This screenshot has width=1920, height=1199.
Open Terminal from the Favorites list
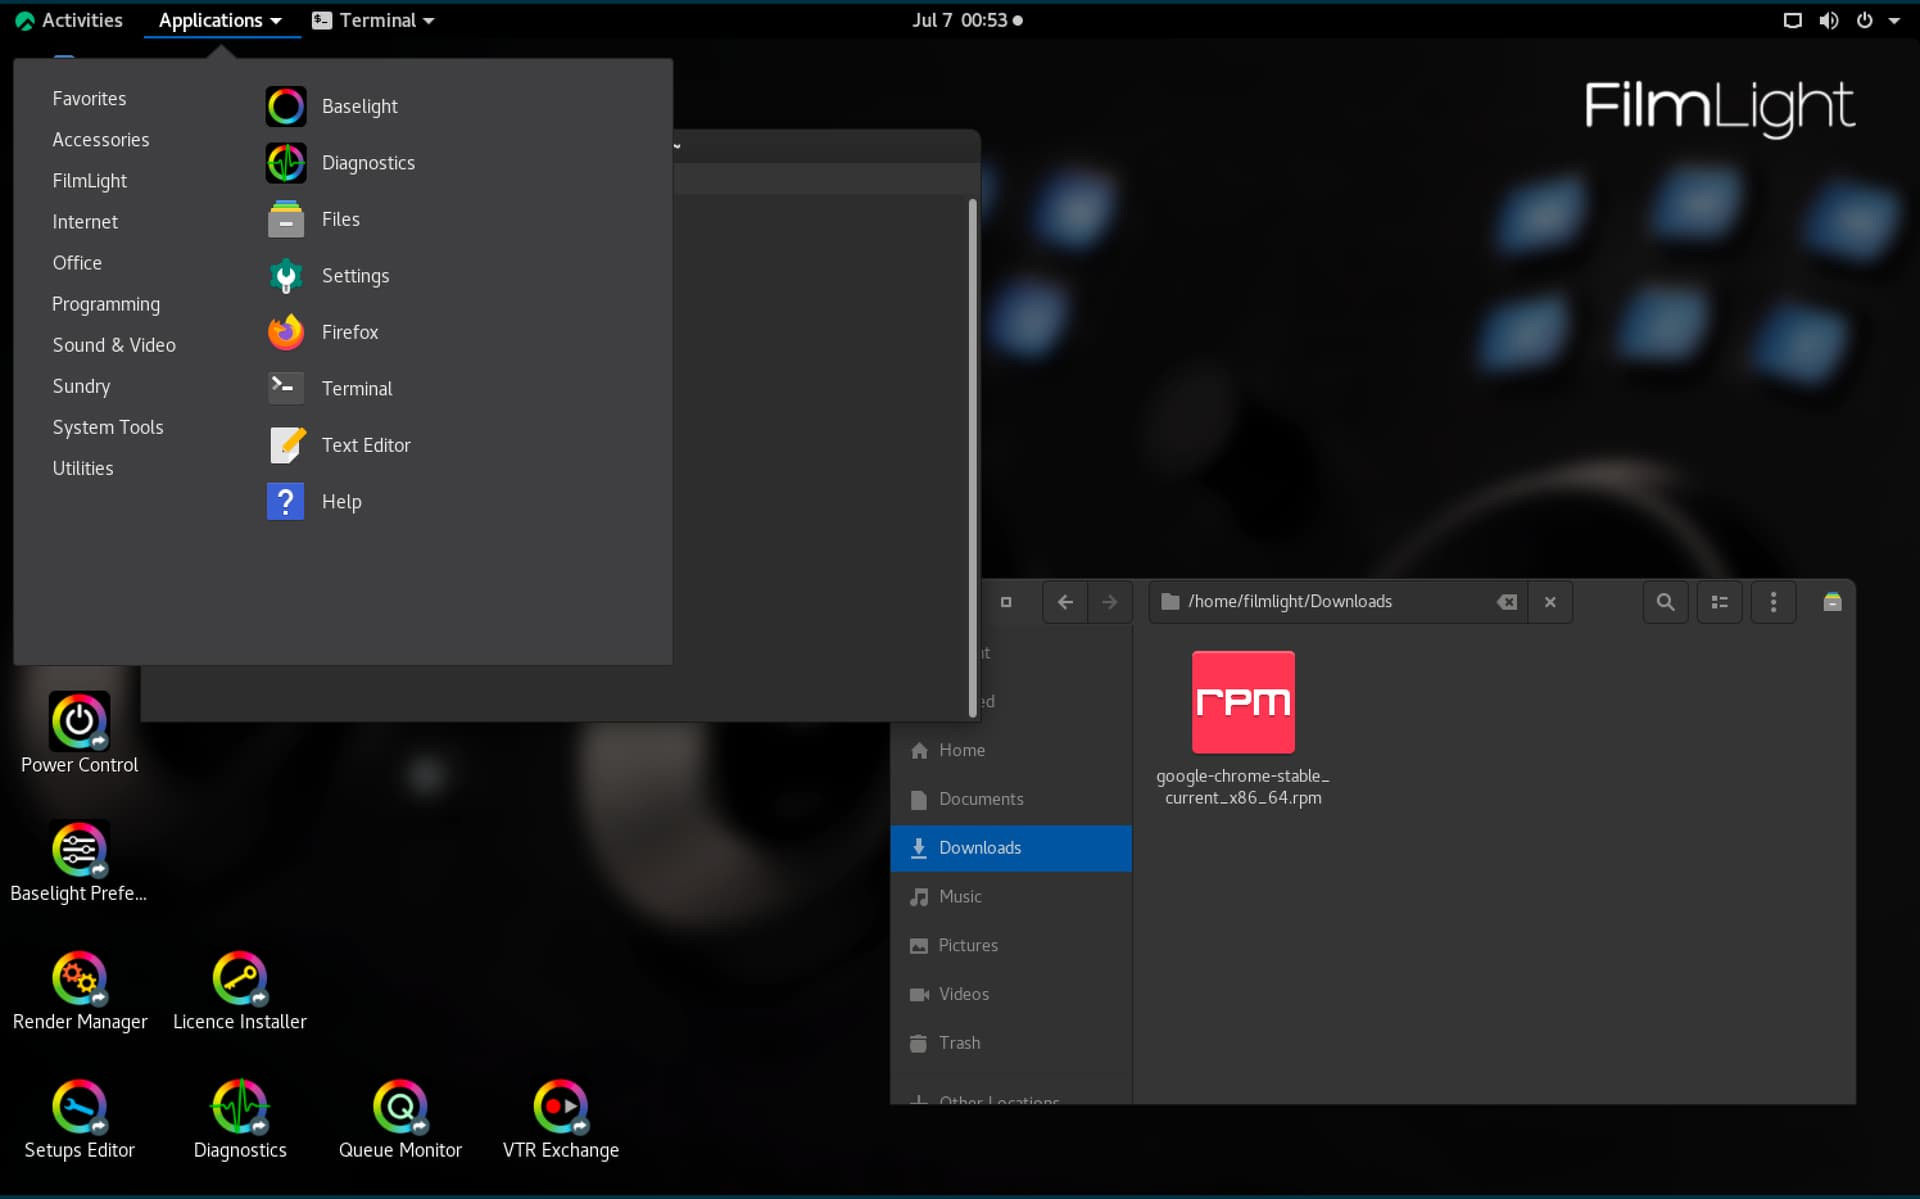[x=329, y=388]
